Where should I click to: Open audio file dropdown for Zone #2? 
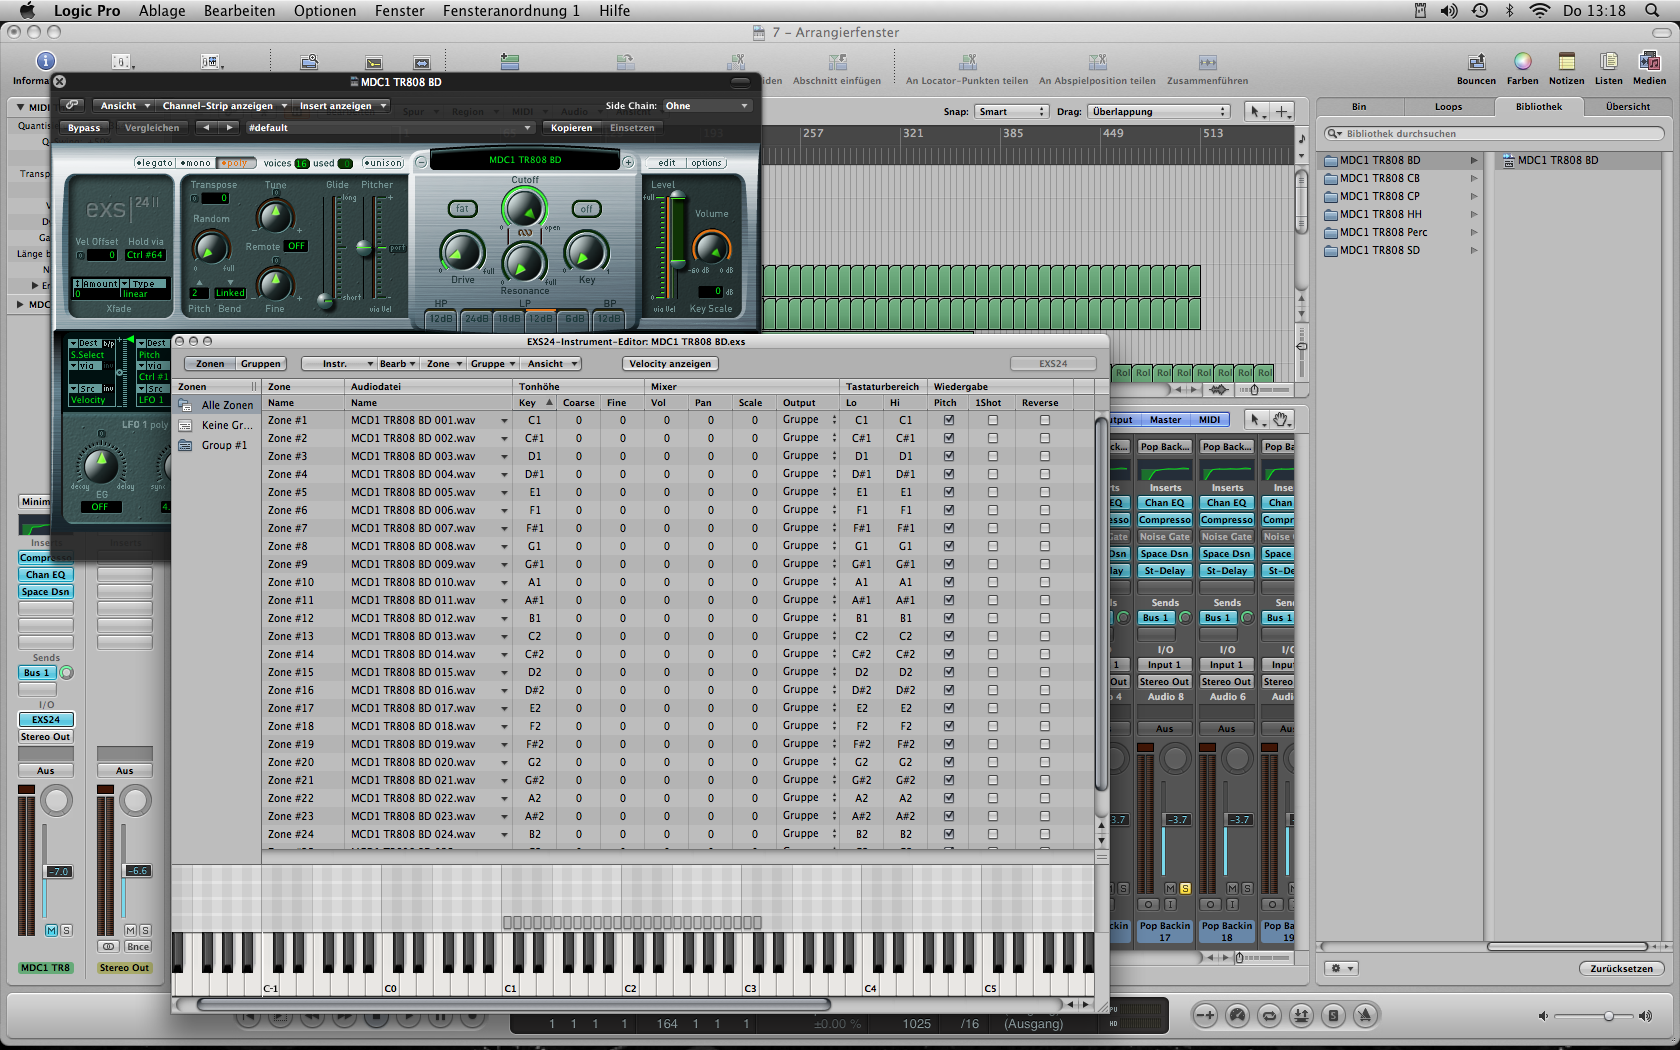[x=505, y=438]
